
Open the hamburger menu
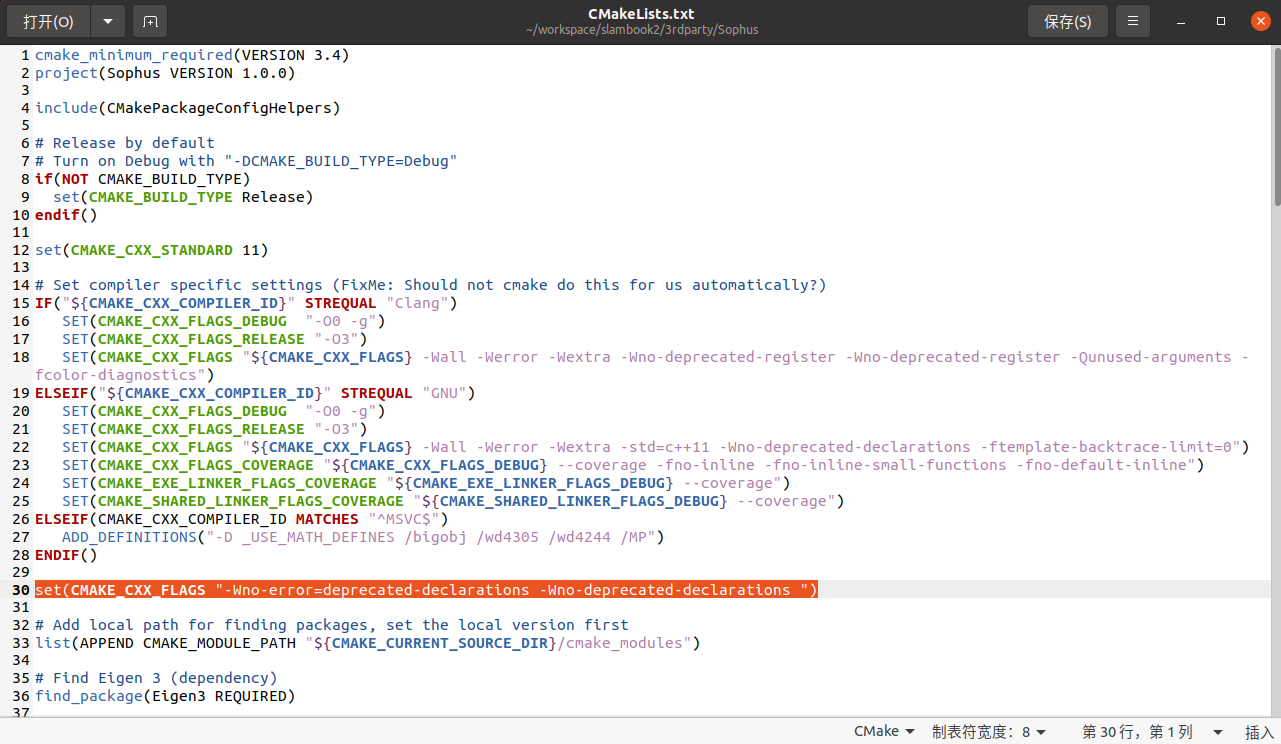point(1132,21)
